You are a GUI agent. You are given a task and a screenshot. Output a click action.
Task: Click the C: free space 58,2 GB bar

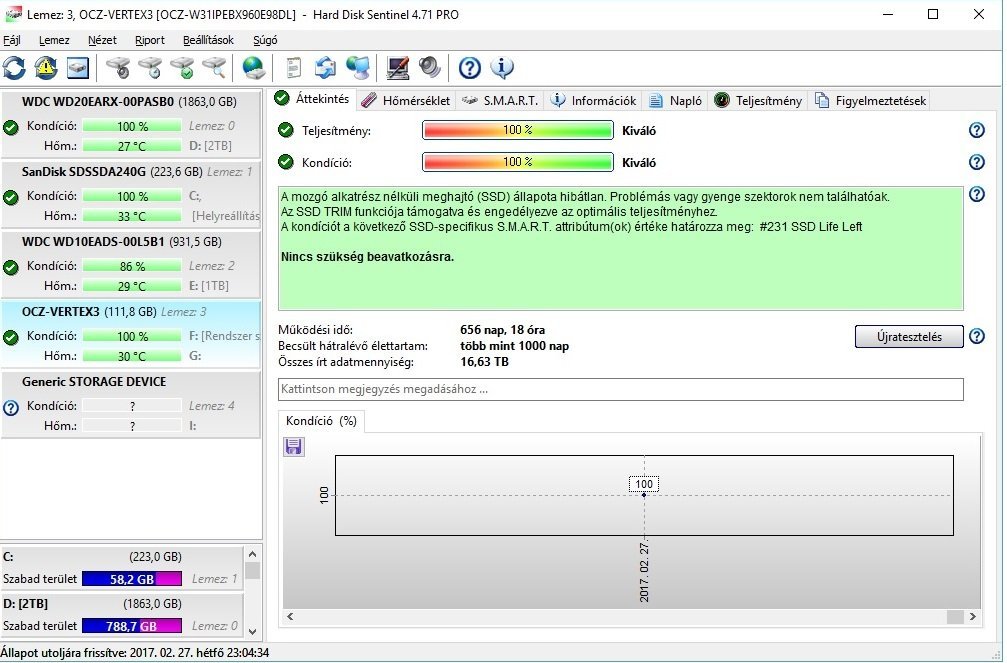pos(132,579)
